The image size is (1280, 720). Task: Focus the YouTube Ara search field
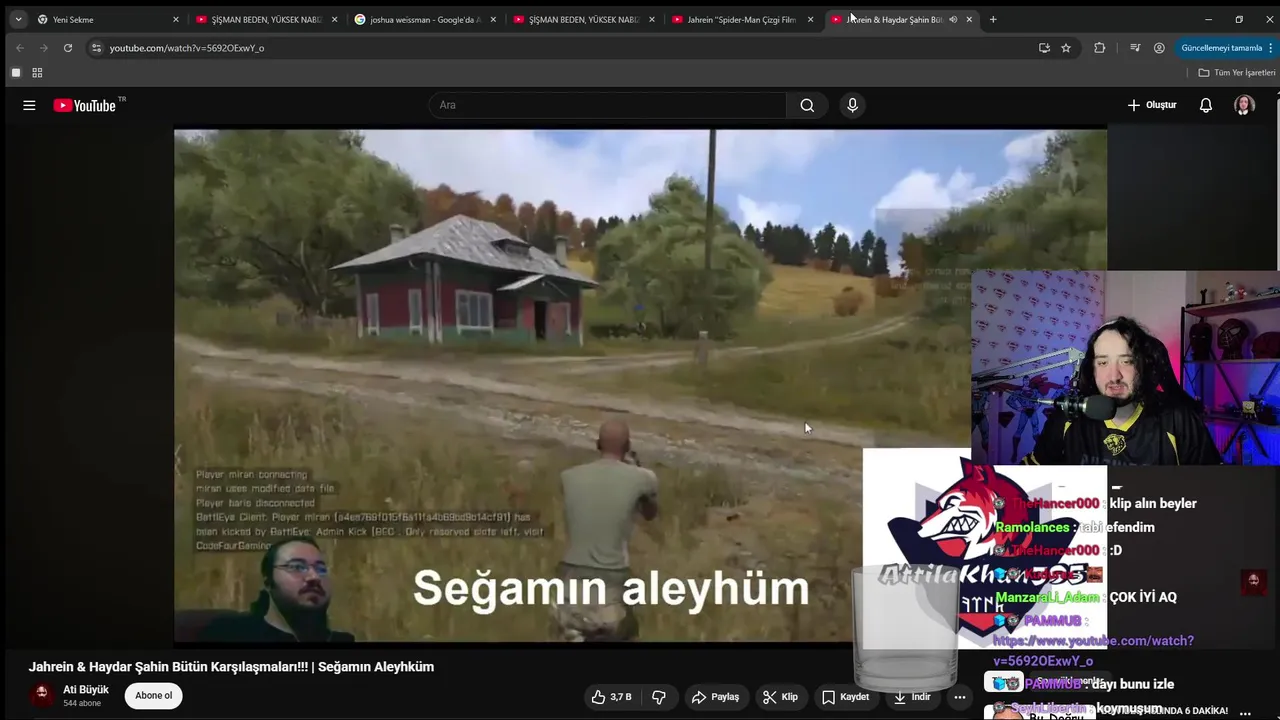pos(607,105)
